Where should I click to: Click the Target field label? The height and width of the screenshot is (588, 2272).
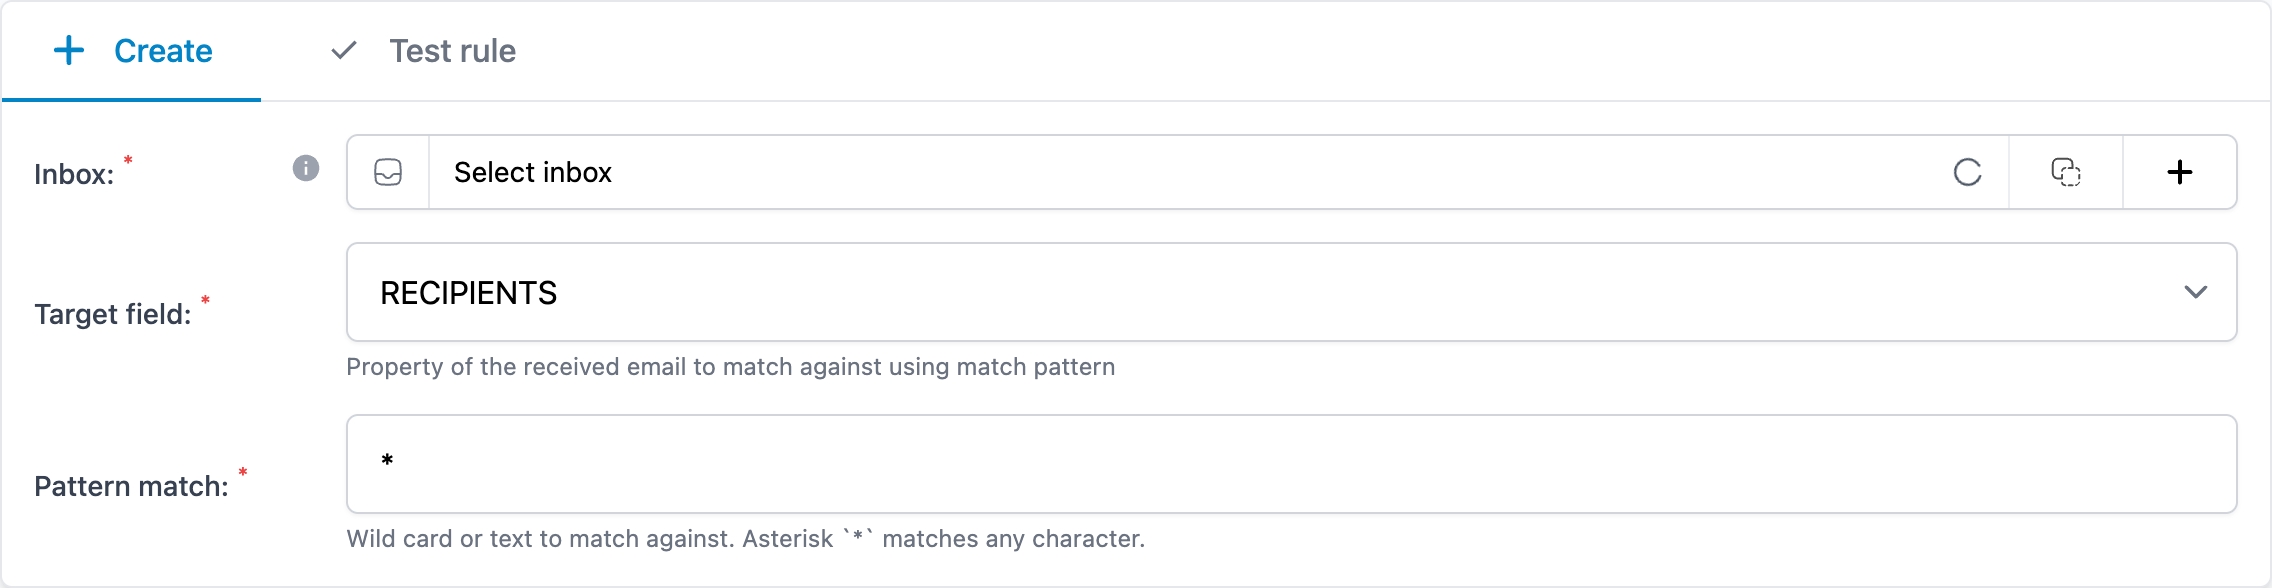pyautogui.click(x=113, y=314)
